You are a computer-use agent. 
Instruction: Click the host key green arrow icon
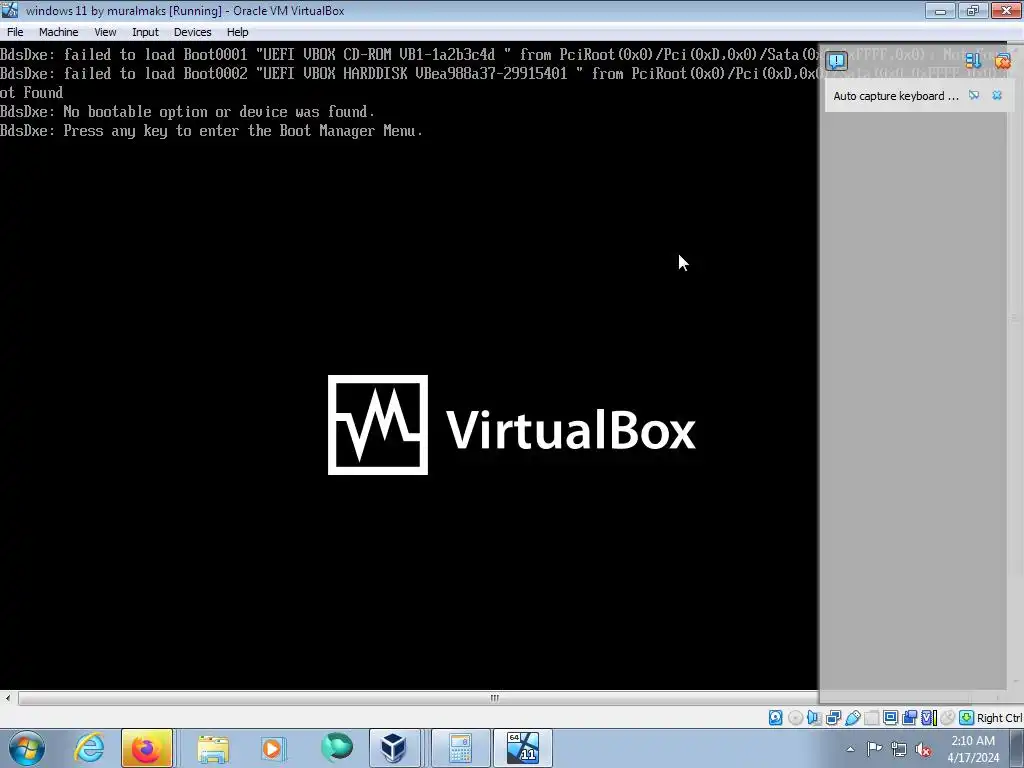967,718
